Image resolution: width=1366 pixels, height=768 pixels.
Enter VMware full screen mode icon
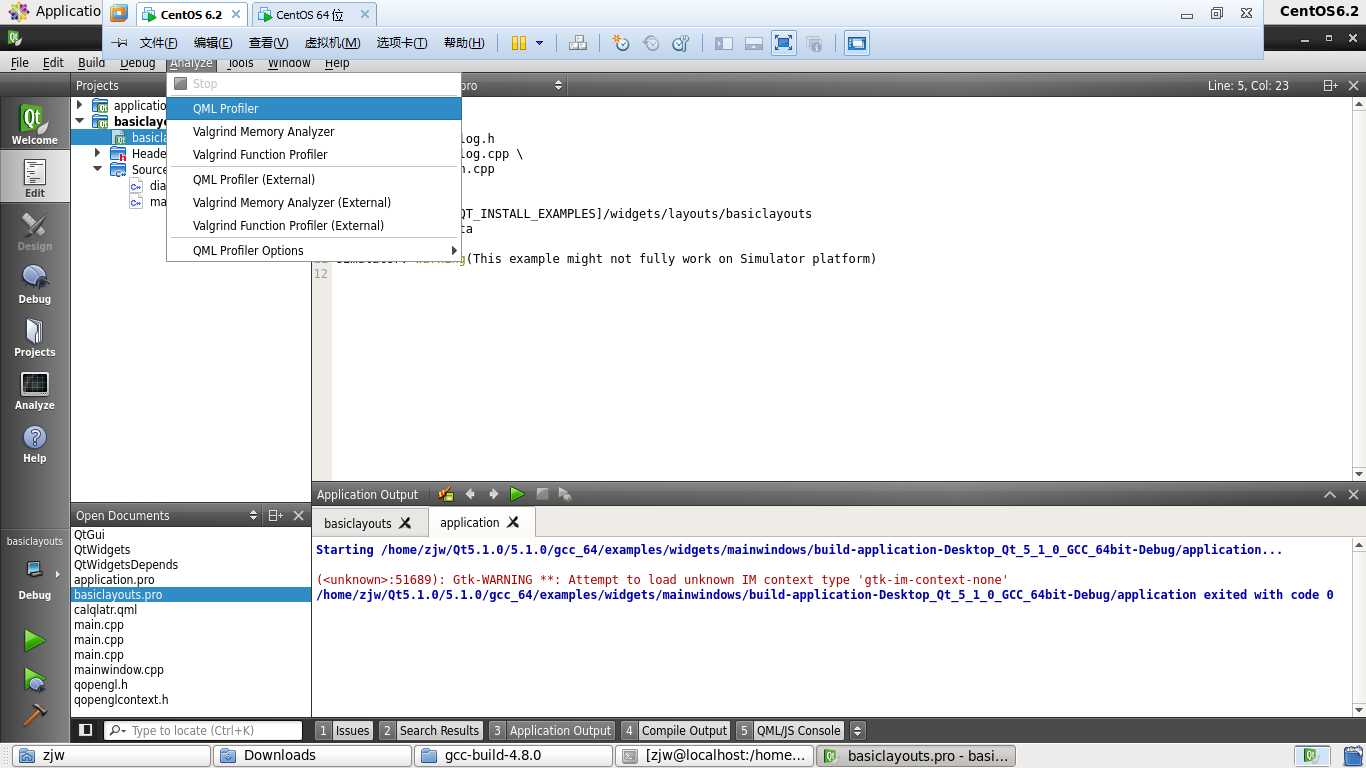pyautogui.click(x=783, y=43)
